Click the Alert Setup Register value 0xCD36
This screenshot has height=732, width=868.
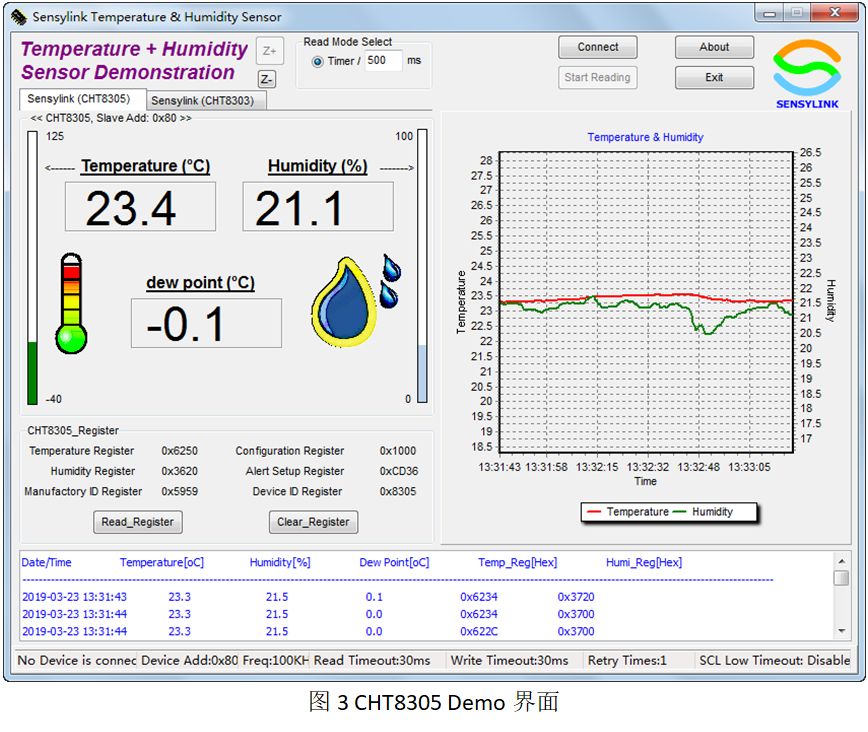click(399, 471)
